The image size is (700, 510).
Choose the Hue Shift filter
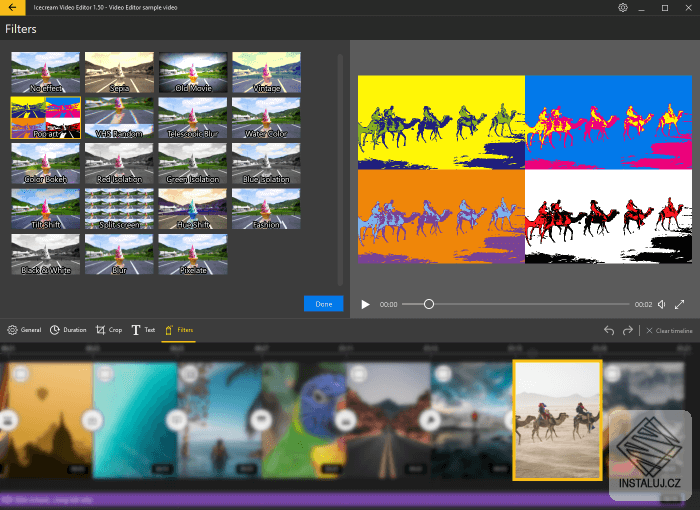193,209
